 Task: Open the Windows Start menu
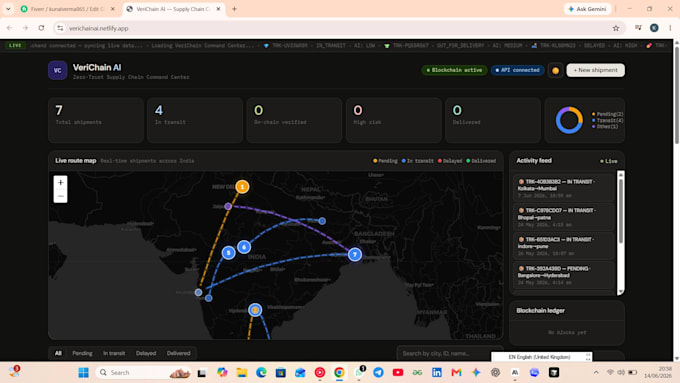pyautogui.click(x=83, y=373)
